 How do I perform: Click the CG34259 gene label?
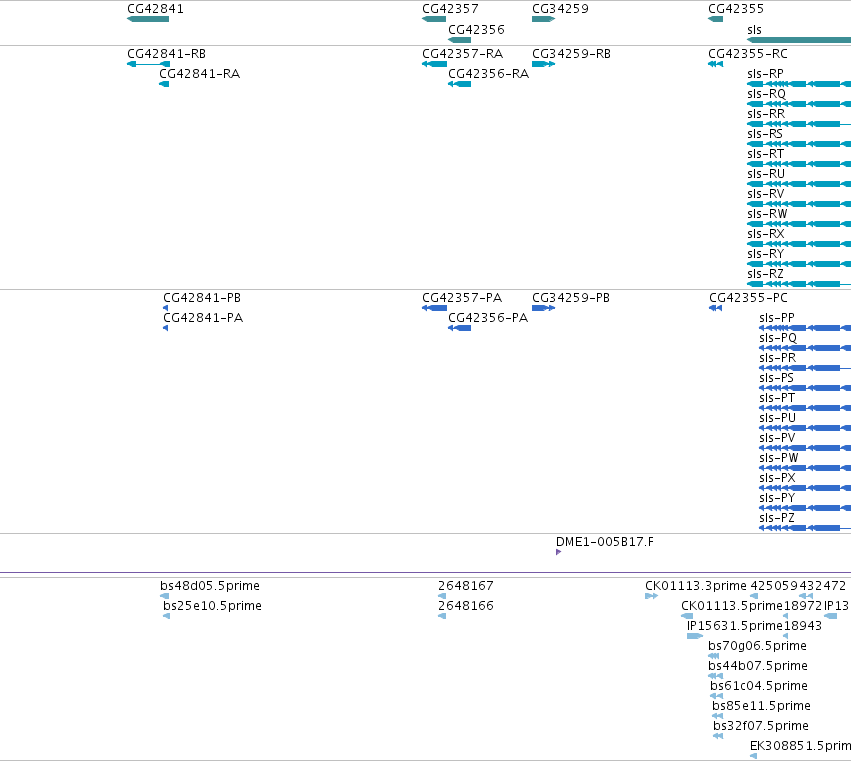click(560, 9)
